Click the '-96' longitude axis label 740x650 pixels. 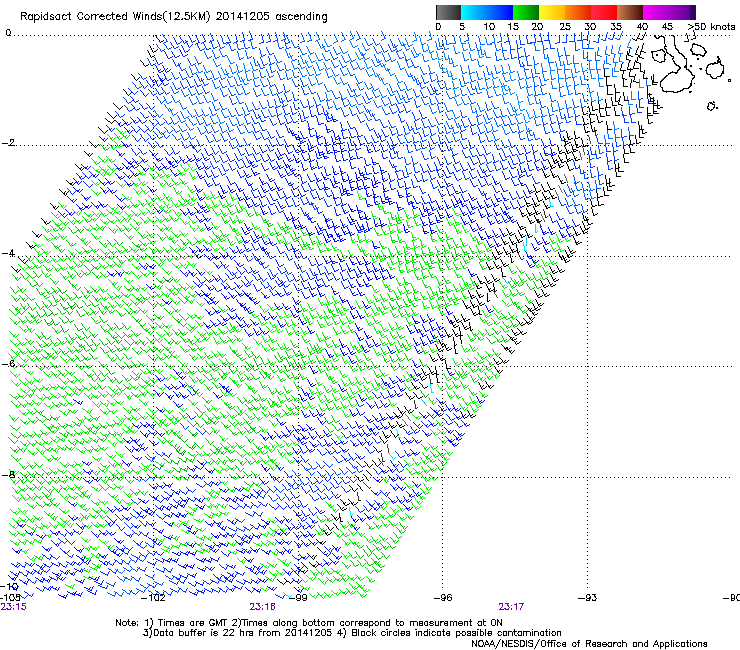tap(443, 598)
